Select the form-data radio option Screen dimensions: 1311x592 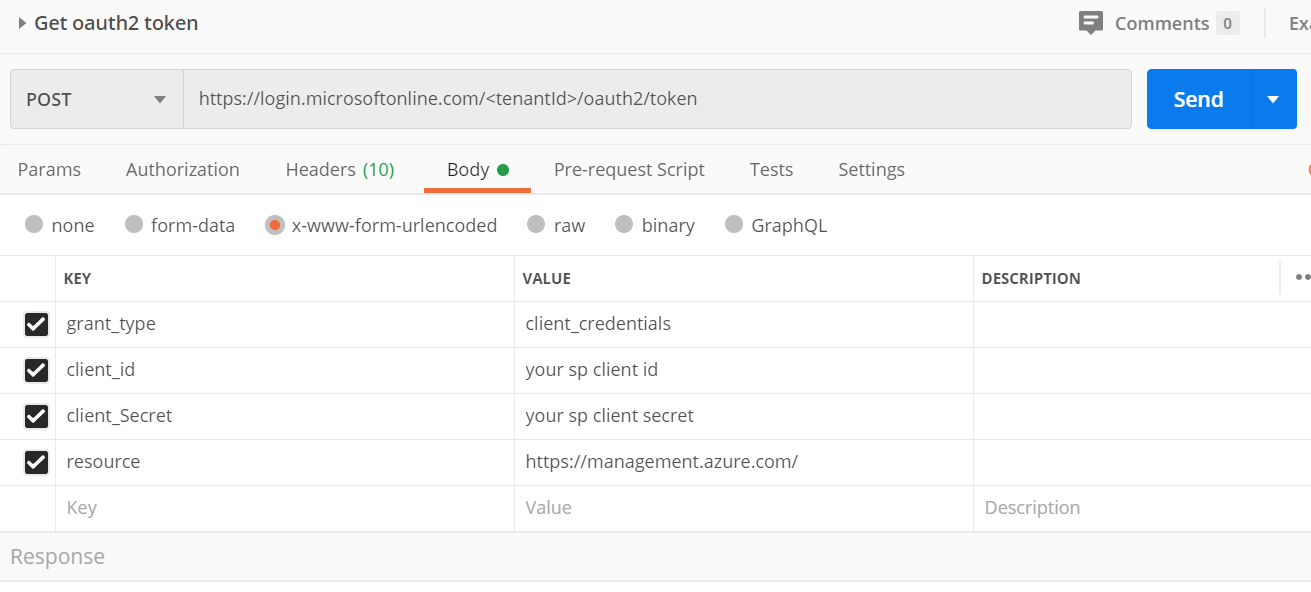(134, 225)
